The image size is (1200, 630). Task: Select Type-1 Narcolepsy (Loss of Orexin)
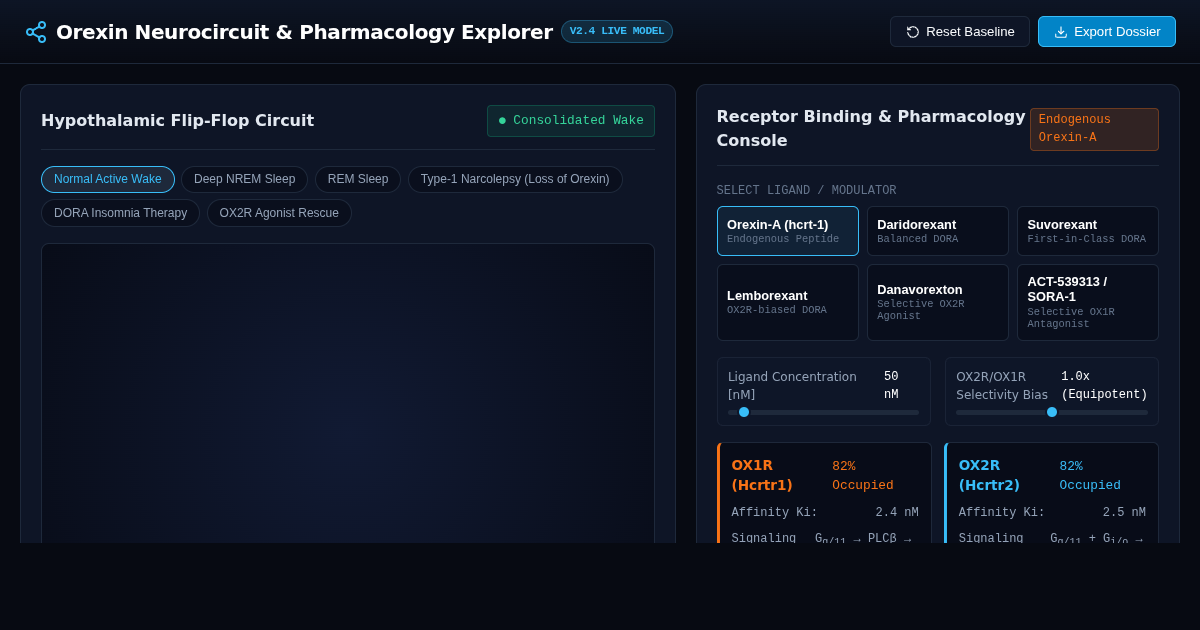pos(515,179)
